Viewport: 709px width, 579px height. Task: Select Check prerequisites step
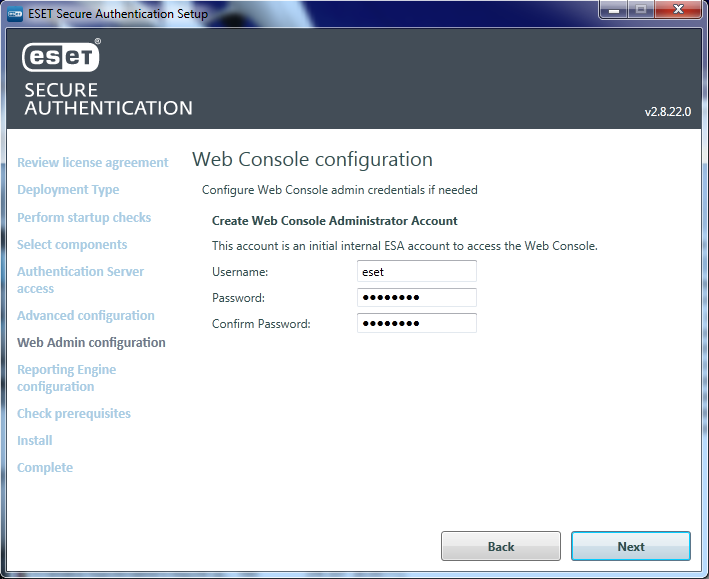(x=74, y=413)
